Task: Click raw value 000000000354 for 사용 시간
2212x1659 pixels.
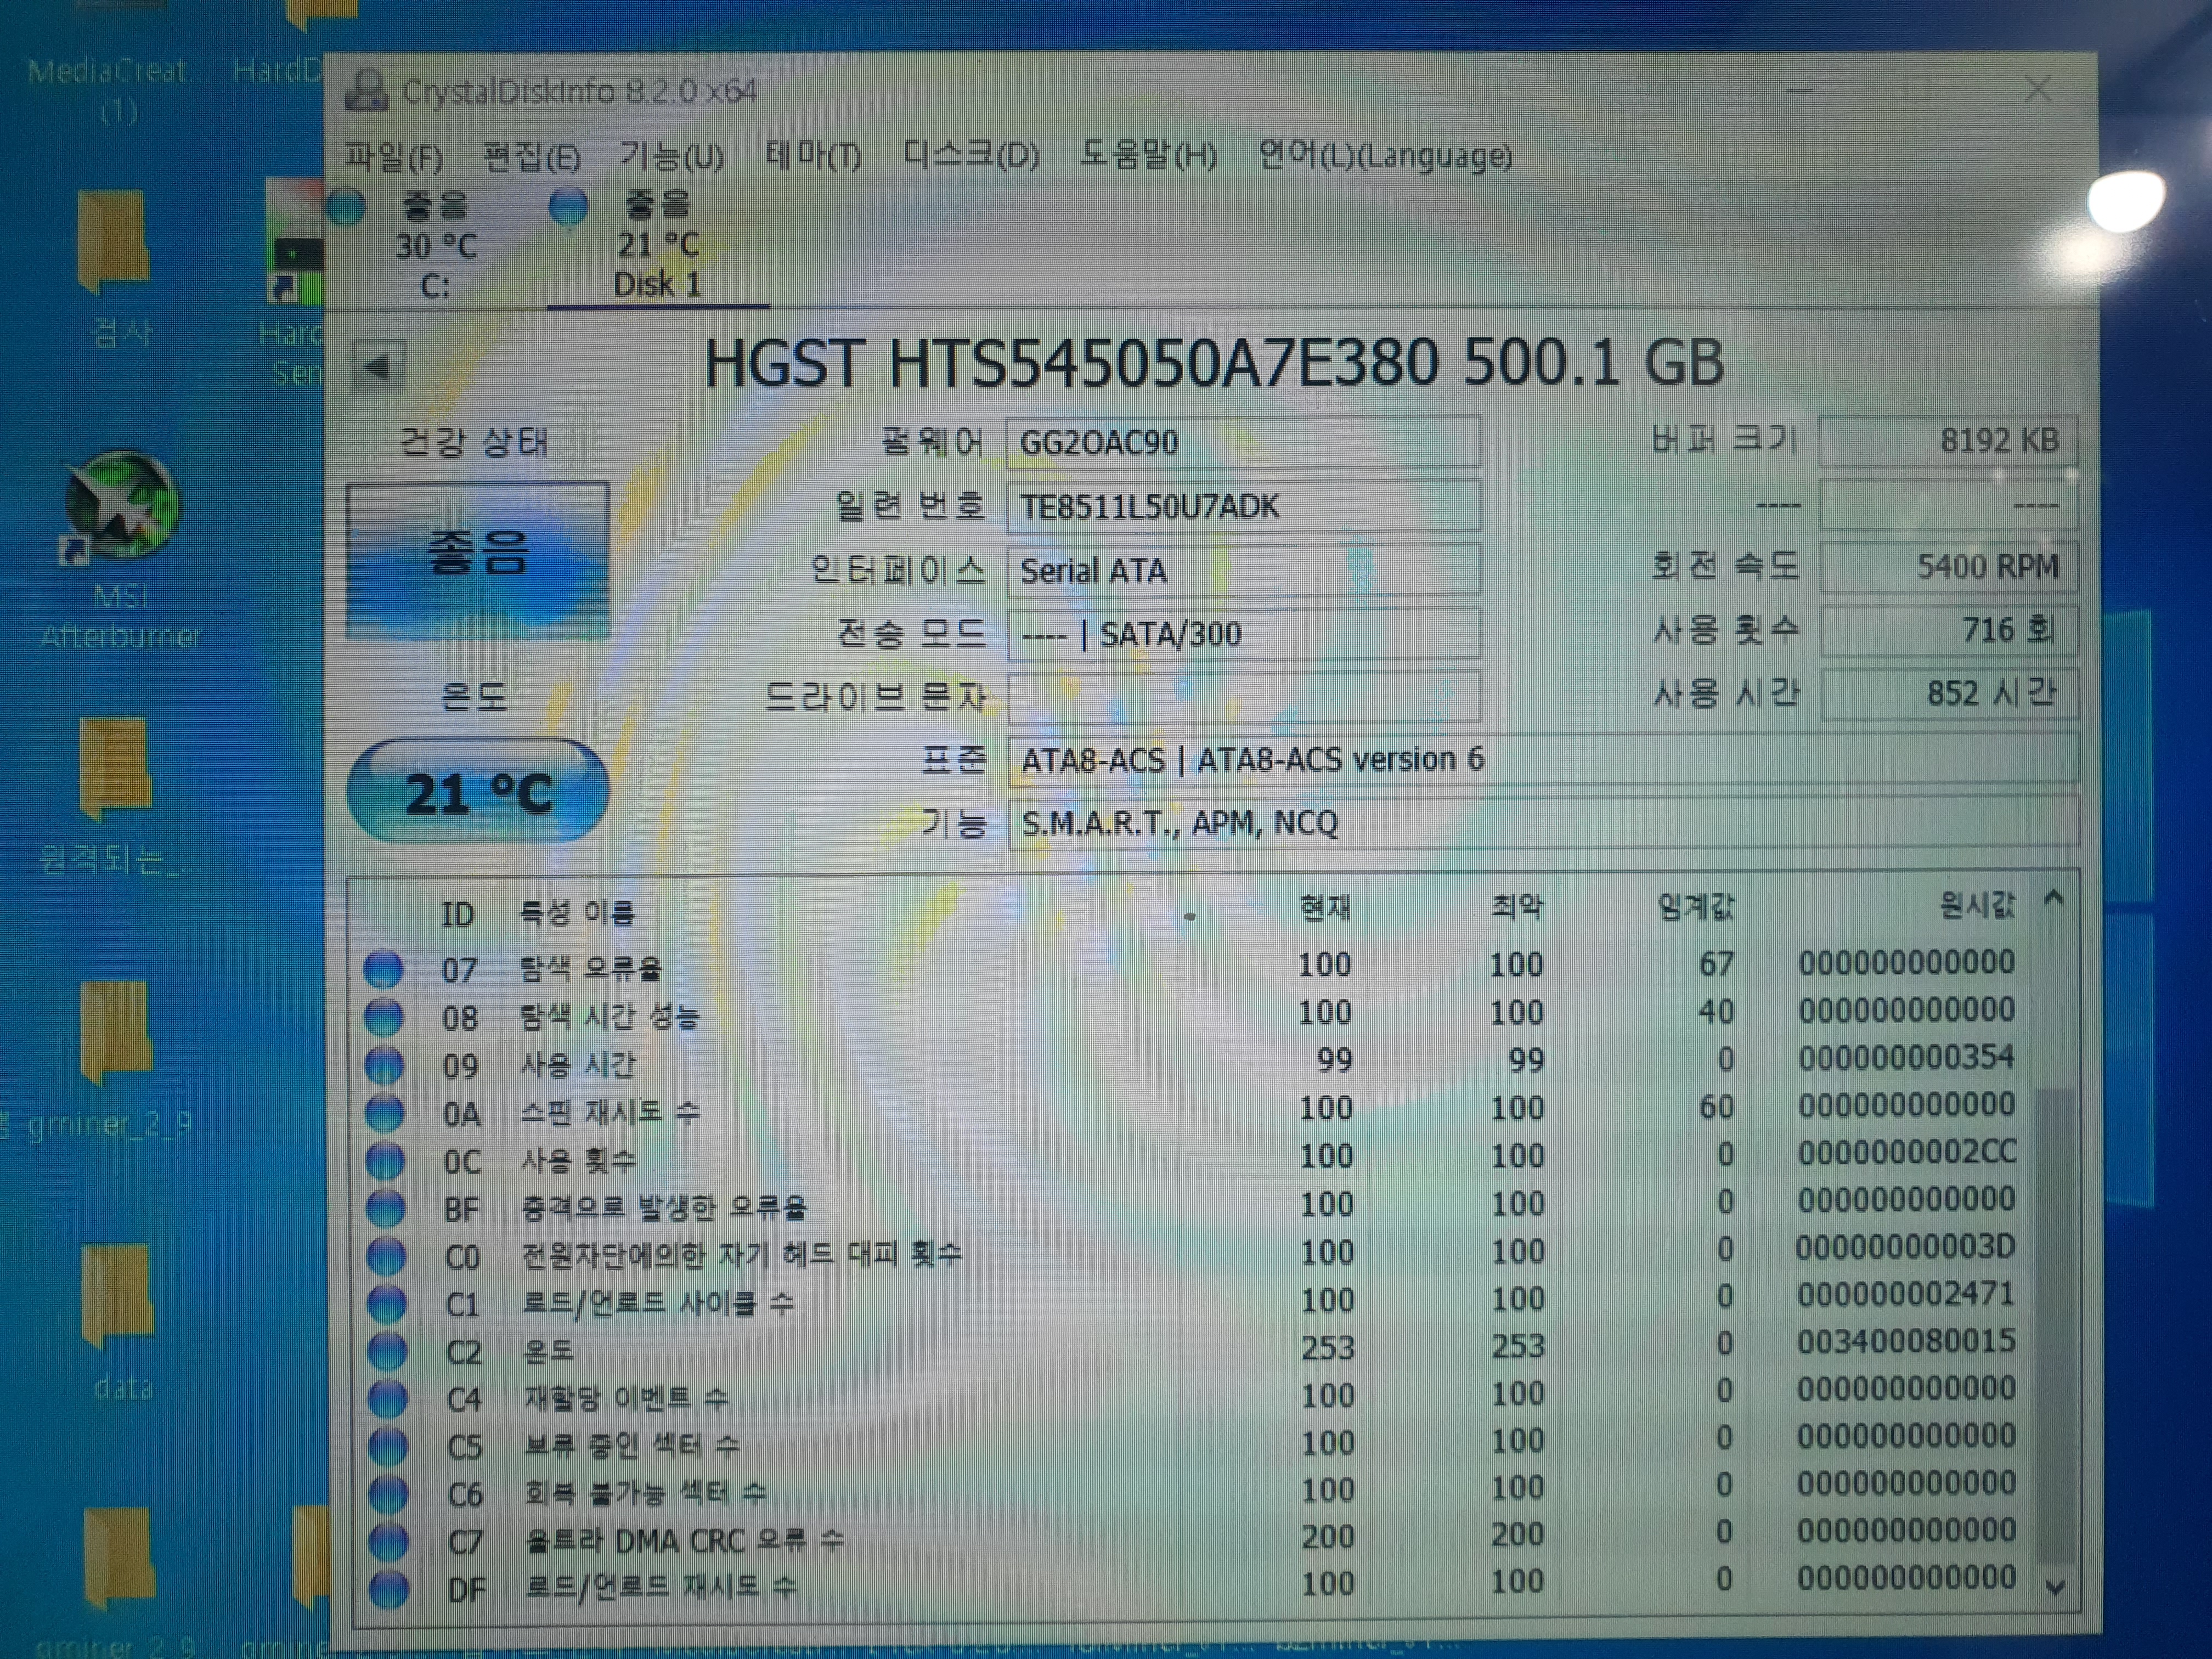Action: coord(1906,1057)
